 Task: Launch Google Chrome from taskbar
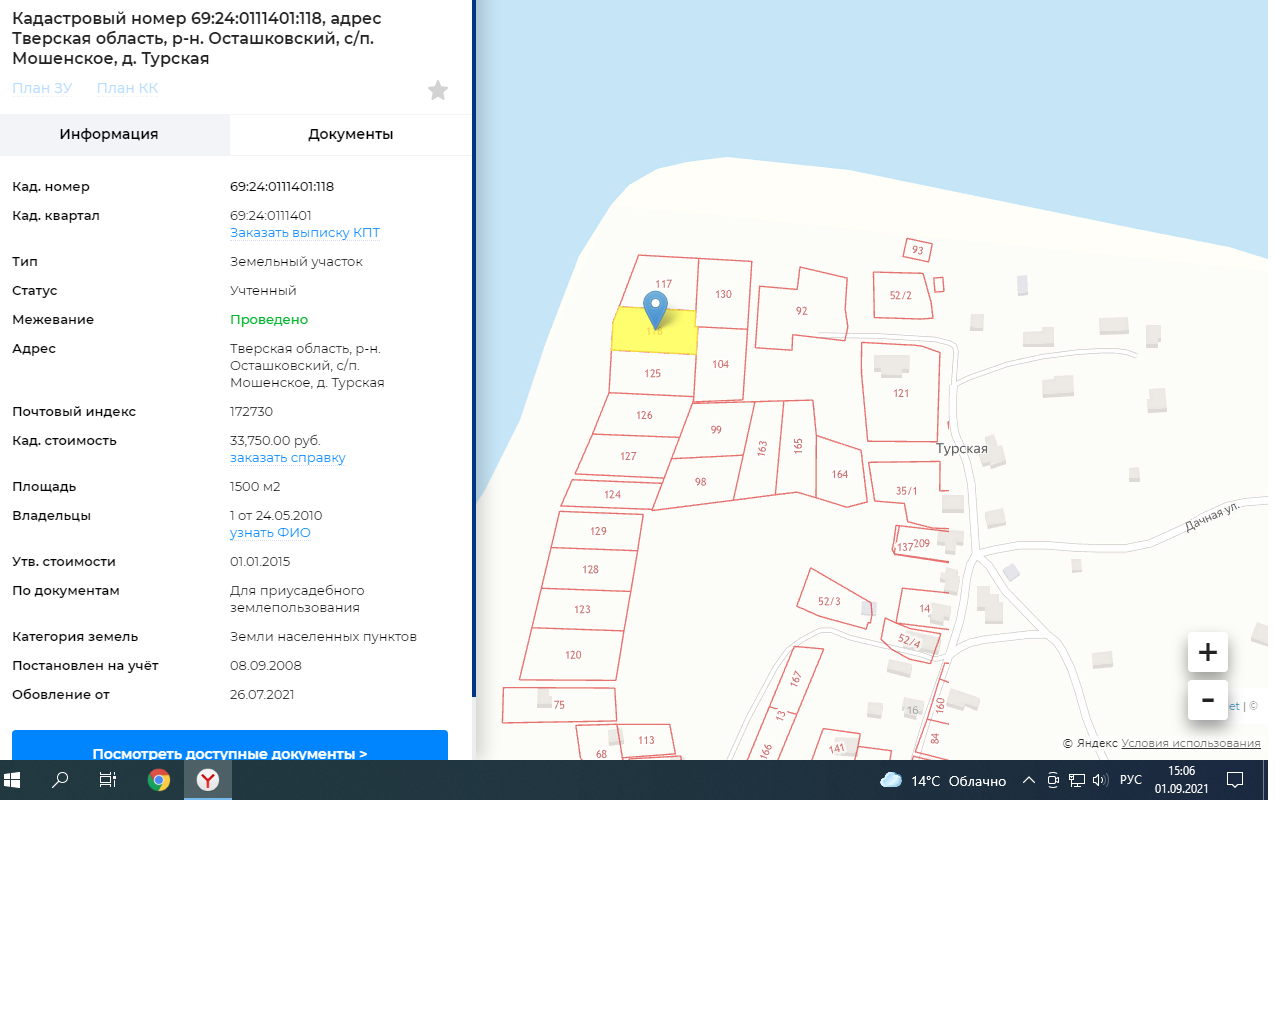[x=159, y=780]
